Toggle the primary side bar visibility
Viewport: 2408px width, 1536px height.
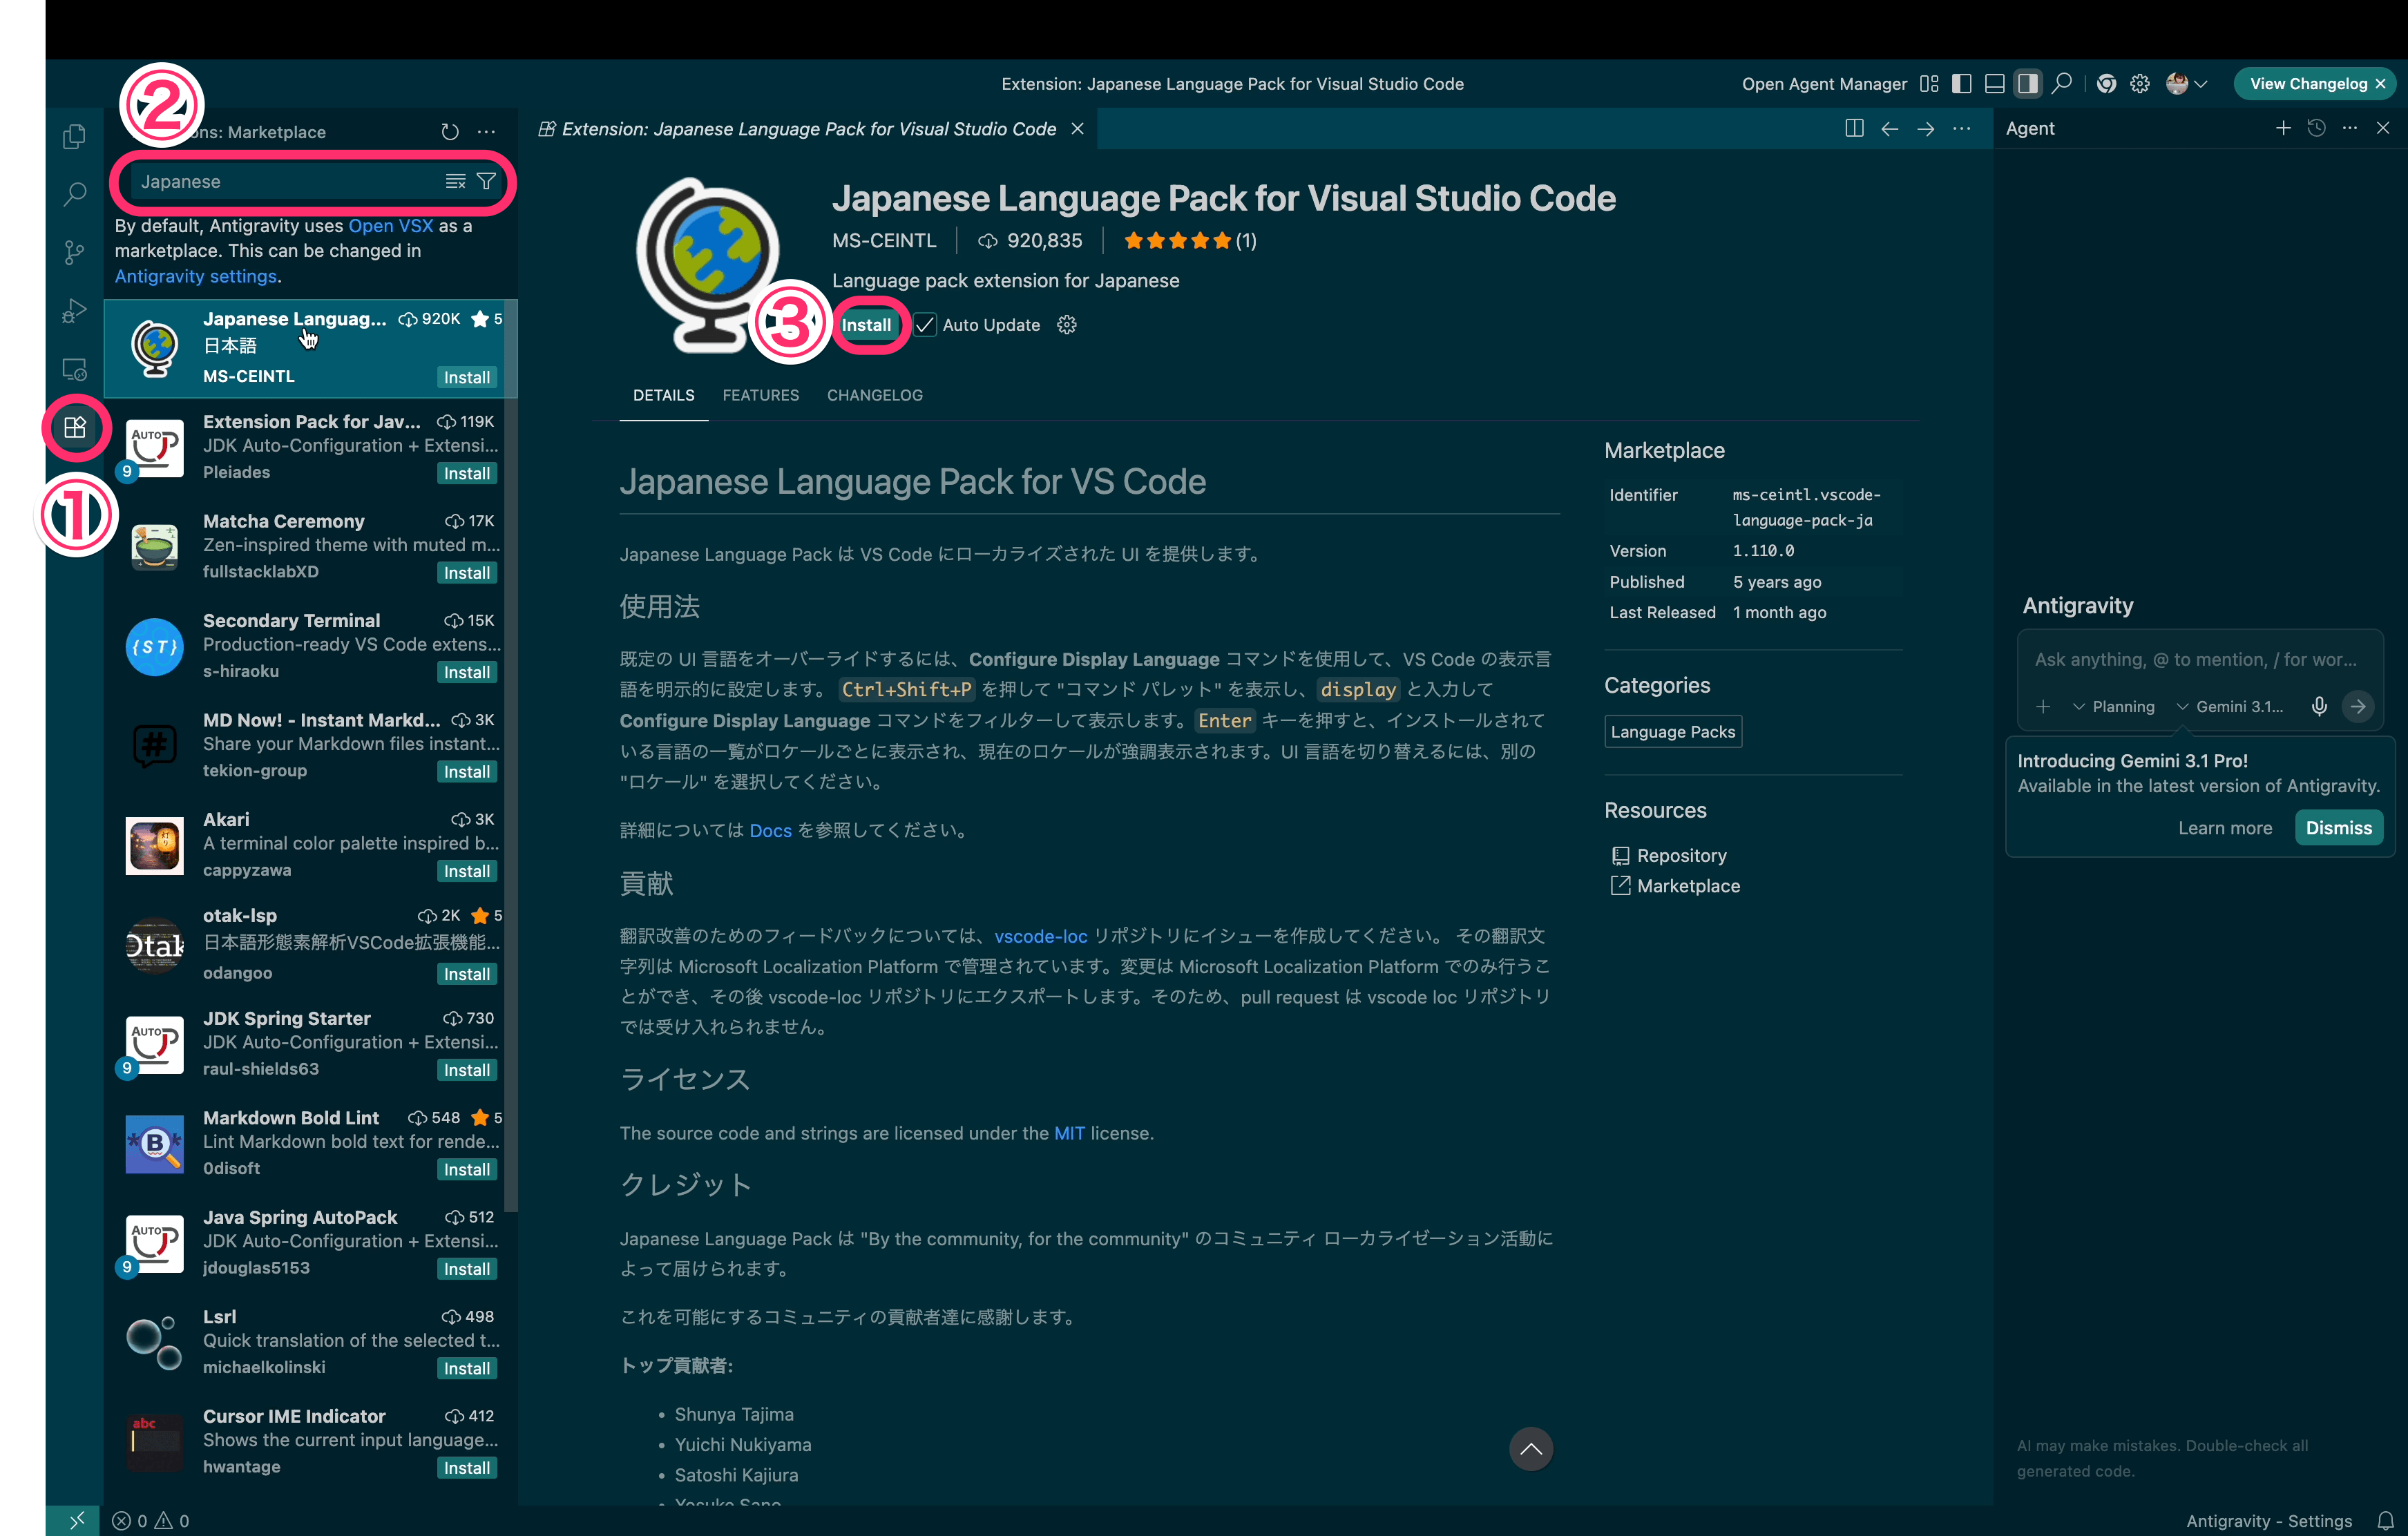(x=1961, y=83)
